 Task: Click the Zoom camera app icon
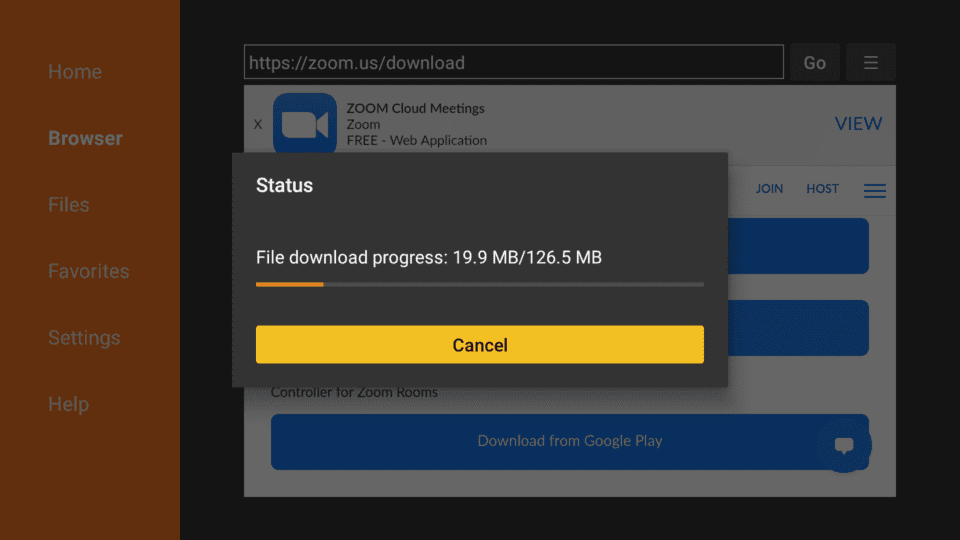[305, 124]
